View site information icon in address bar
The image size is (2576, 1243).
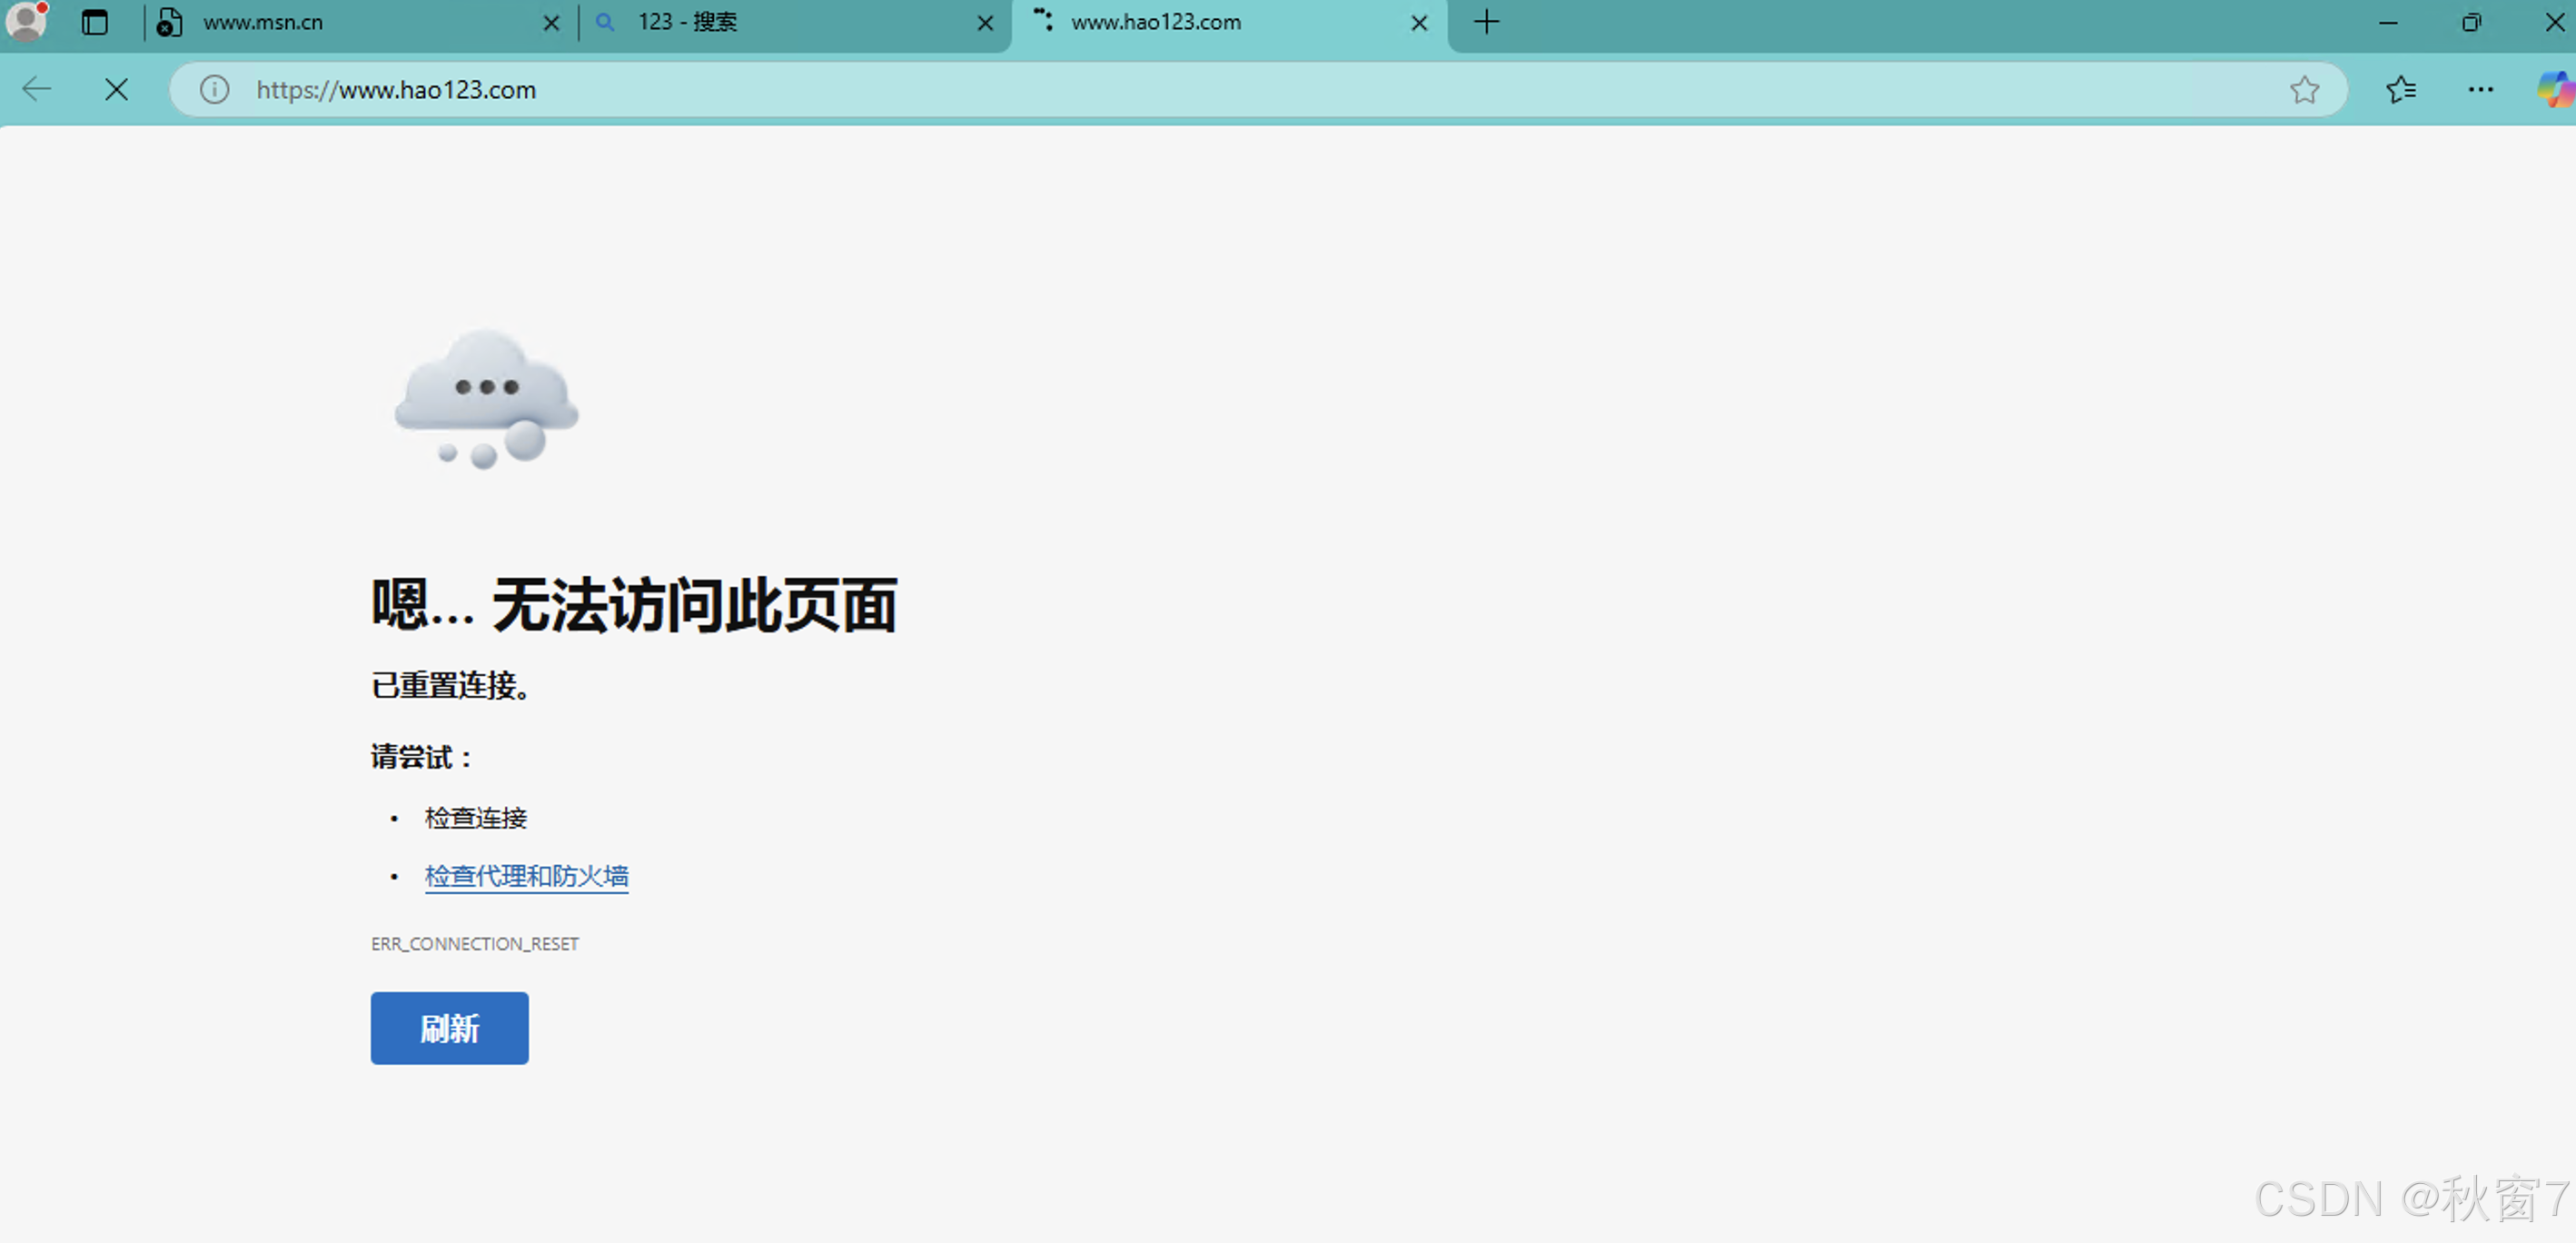click(x=214, y=90)
